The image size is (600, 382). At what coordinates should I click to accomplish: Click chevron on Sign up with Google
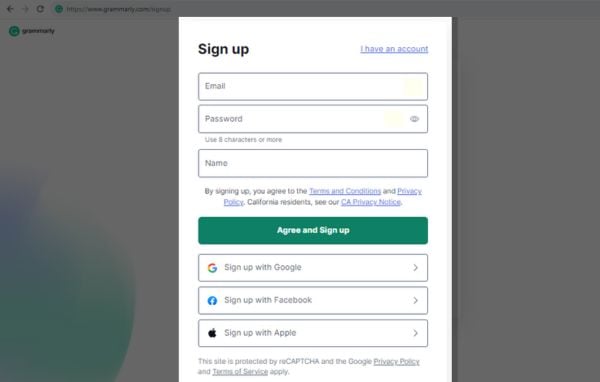416,268
